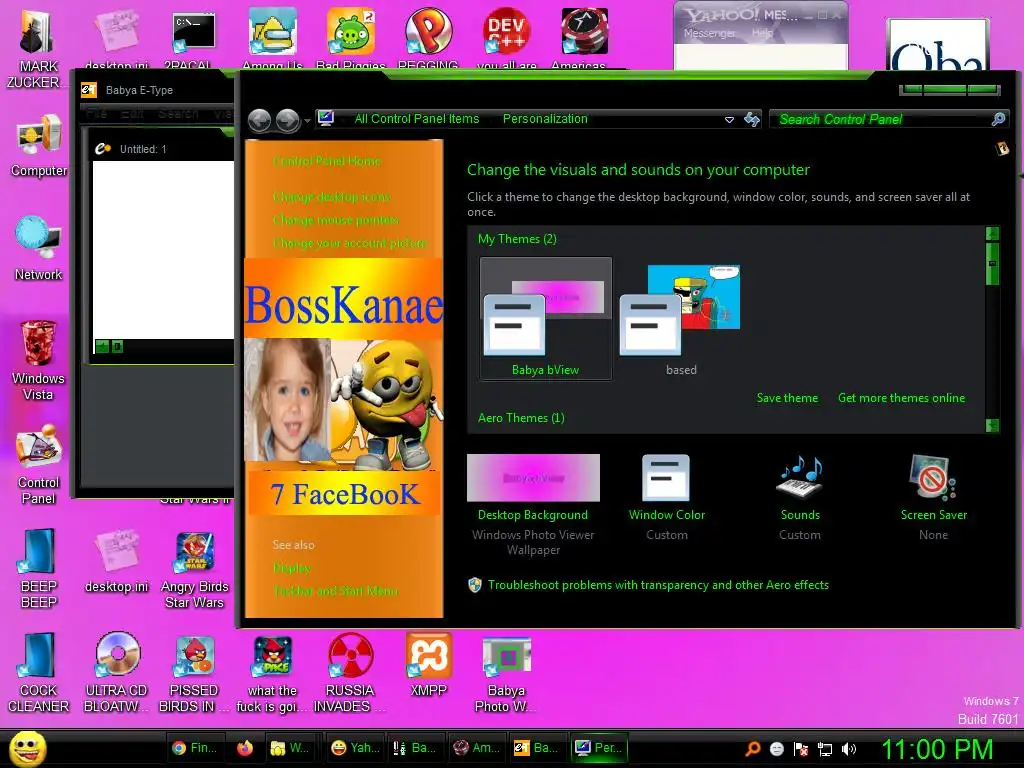Switch to Chrome taskbar button
This screenshot has height=768, width=1024.
tap(196, 748)
